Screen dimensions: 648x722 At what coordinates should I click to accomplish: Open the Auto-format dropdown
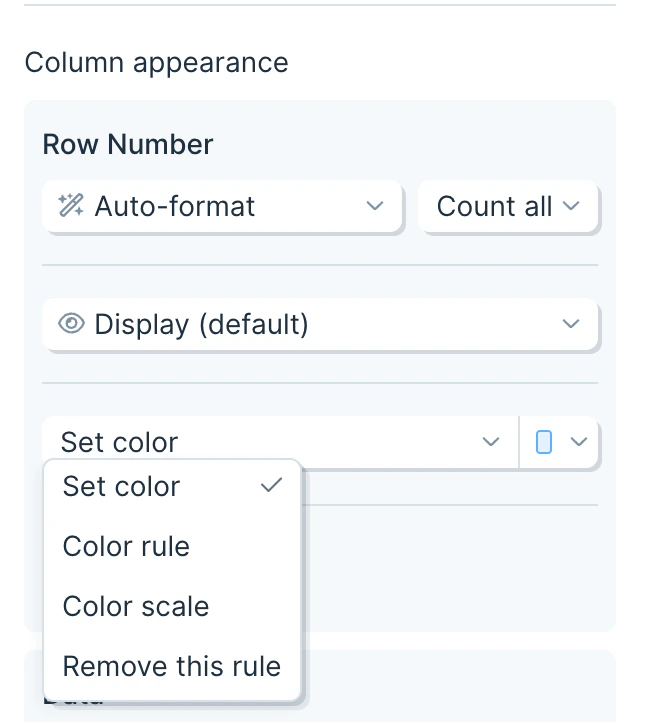222,207
